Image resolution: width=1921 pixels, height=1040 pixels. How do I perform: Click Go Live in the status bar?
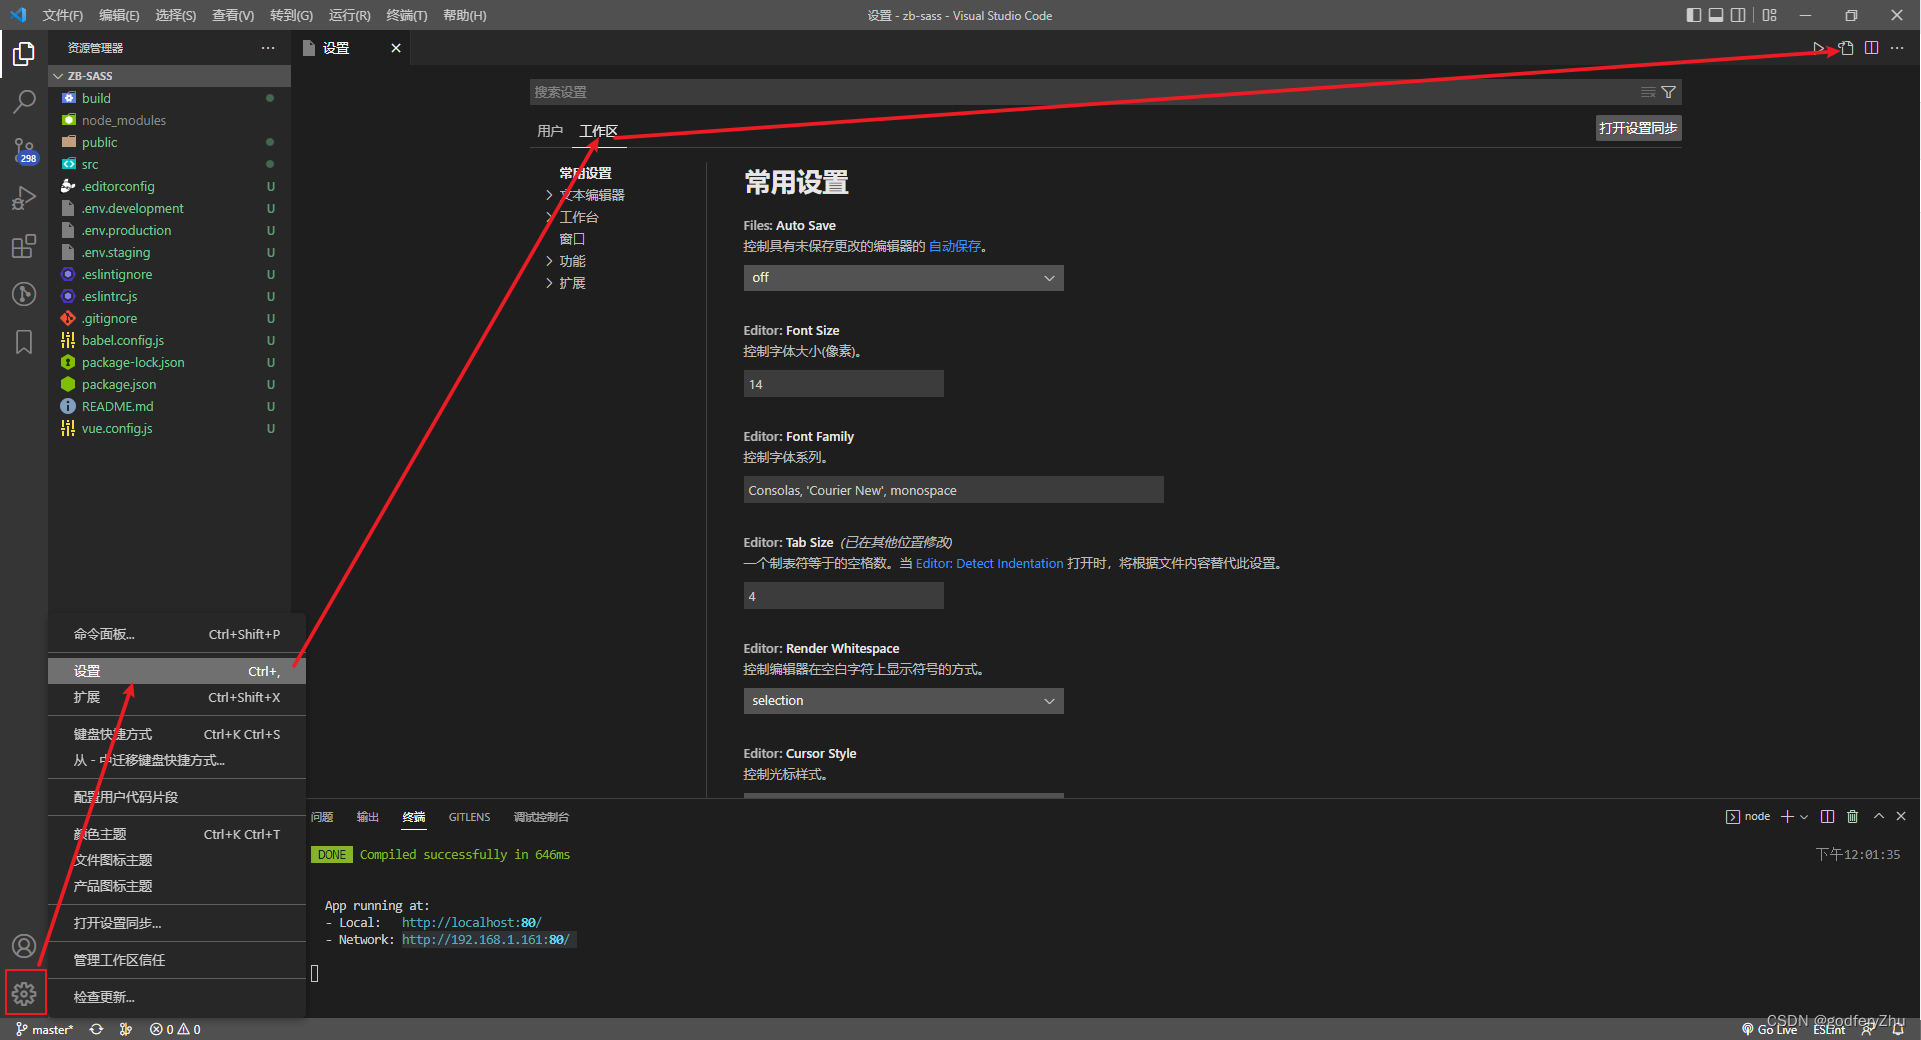[1769, 1029]
